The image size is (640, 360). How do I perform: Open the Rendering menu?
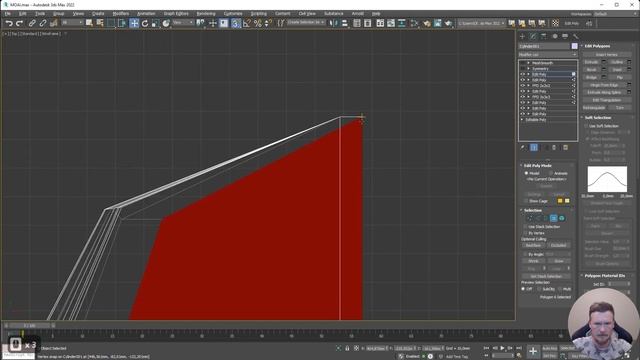pyautogui.click(x=206, y=13)
